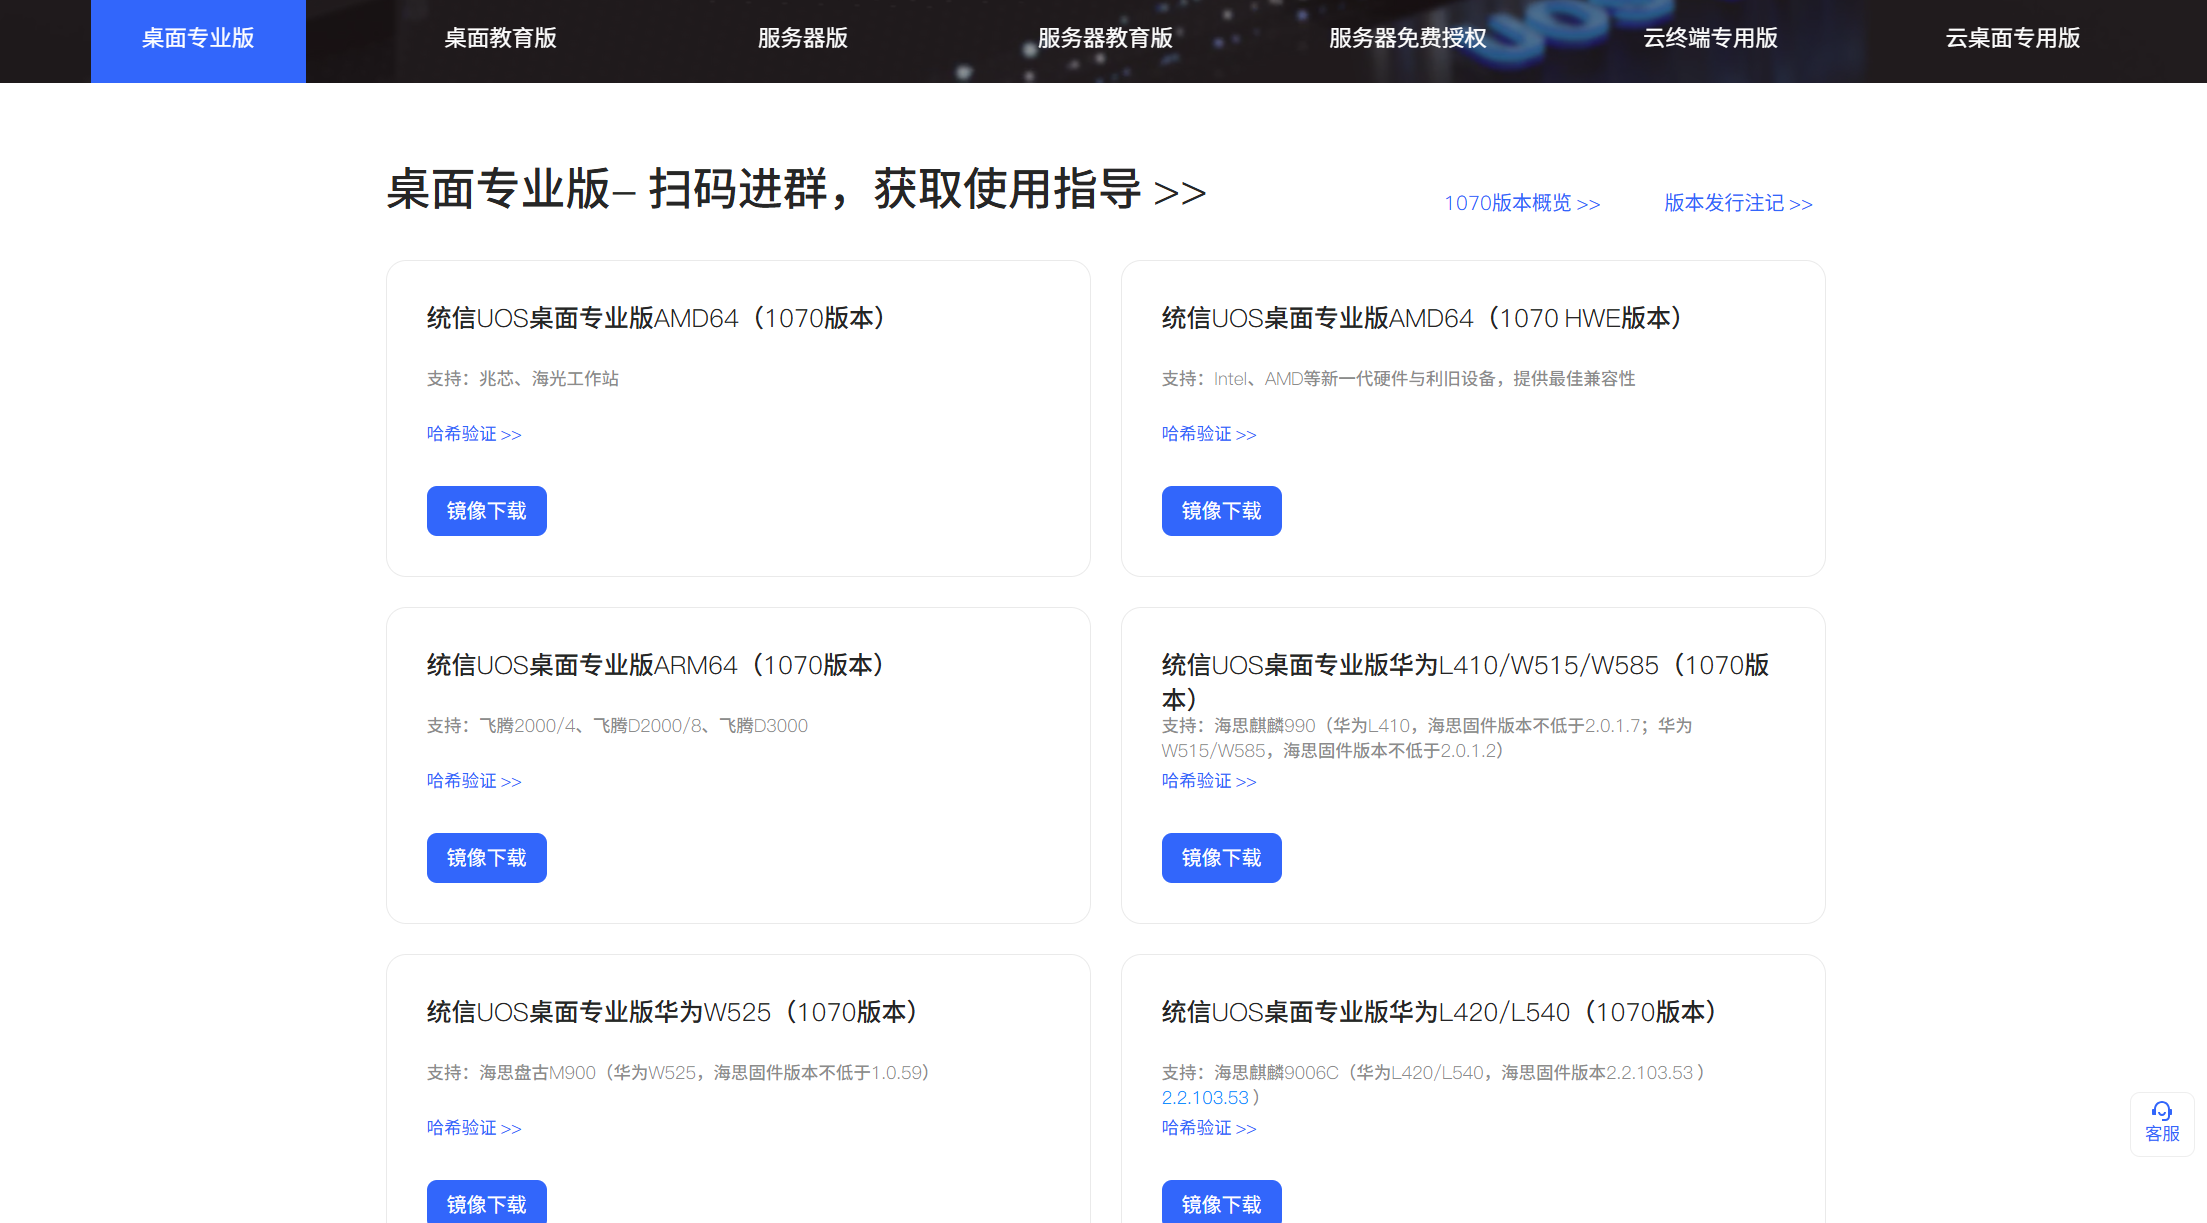This screenshot has width=2207, height=1223.
Task: Click title 统信UOS桌面专业版AMD64（1070版本）
Action: point(657,318)
